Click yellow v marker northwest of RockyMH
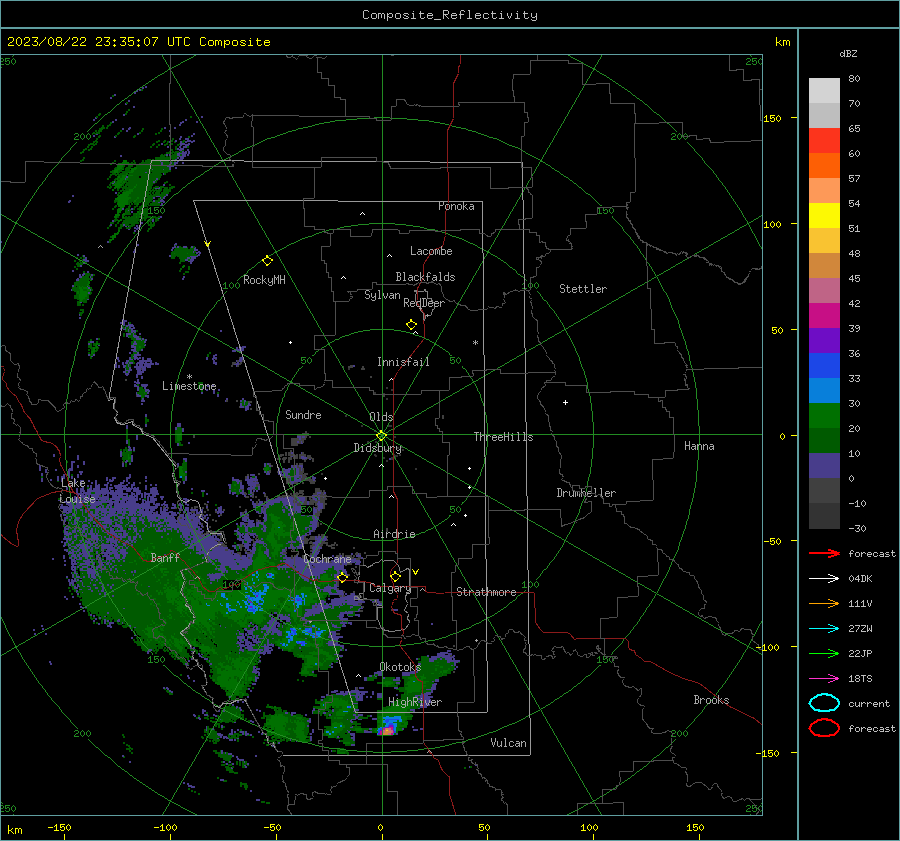Image resolution: width=900 pixels, height=841 pixels. (208, 245)
